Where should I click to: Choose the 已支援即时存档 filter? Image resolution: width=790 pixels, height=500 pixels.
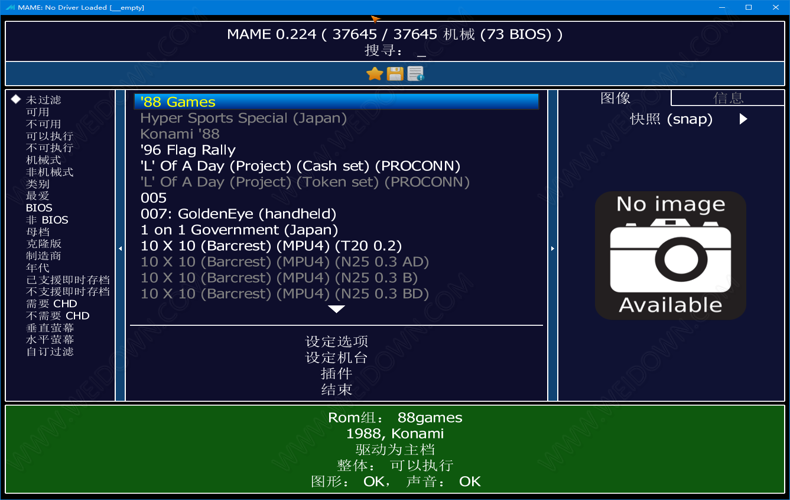(68, 280)
